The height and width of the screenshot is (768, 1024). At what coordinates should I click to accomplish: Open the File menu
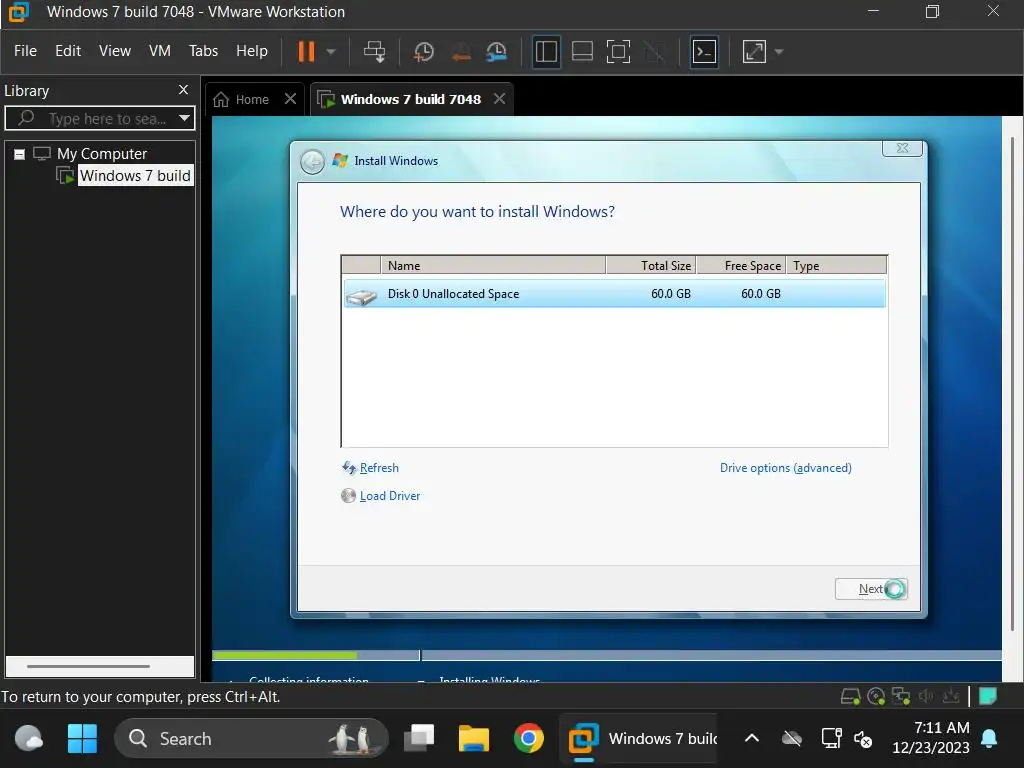[25, 51]
